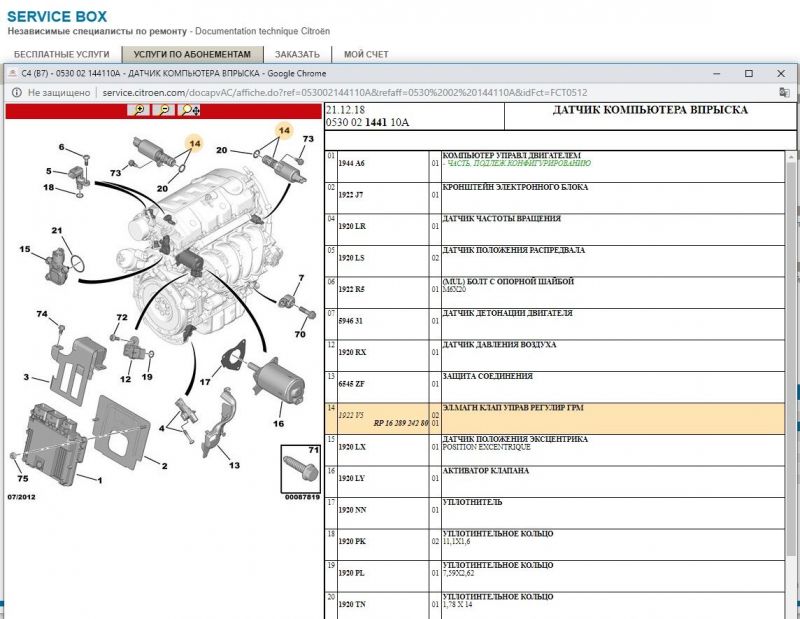Viewport: 800px width, 619px height.
Task: Open the УСЛУГИ ПО АБОНЕМЕНТАМ tab
Action: (x=192, y=54)
